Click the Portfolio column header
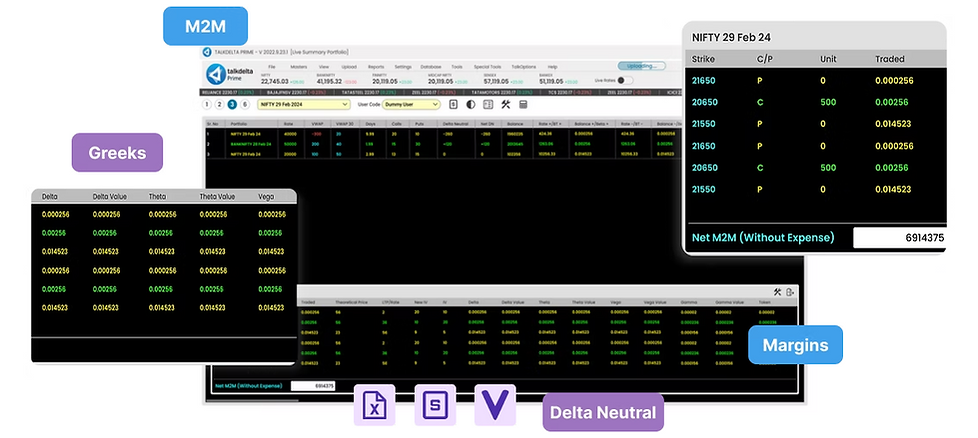 (239, 124)
